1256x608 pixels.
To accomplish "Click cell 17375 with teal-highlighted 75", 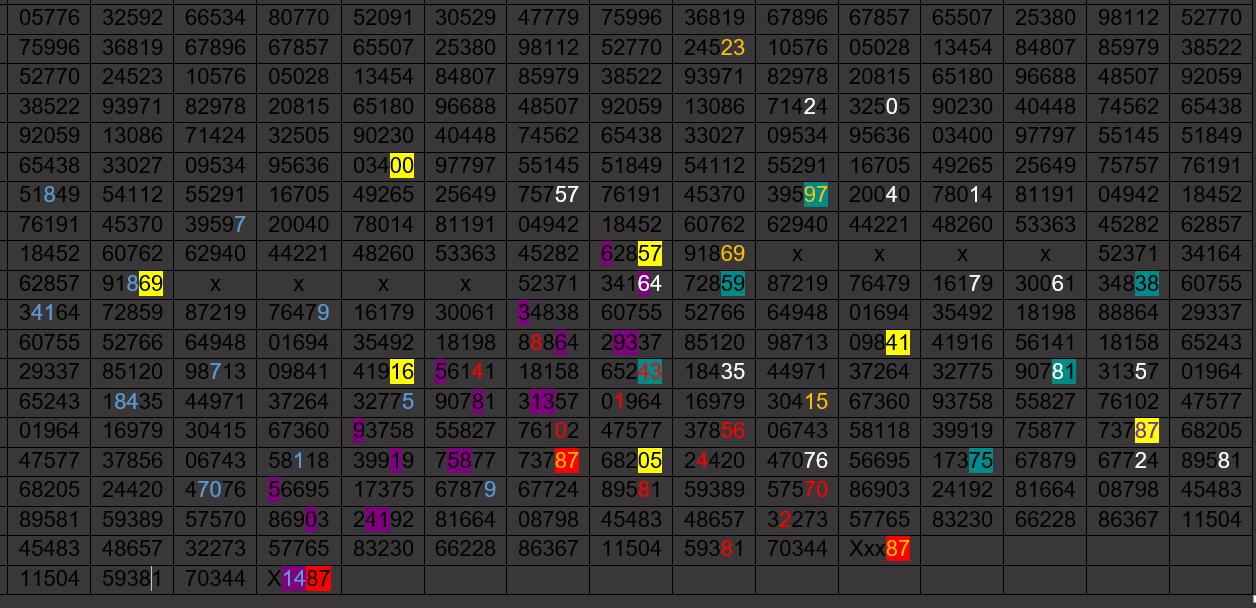I will pyautogui.click(x=961, y=461).
